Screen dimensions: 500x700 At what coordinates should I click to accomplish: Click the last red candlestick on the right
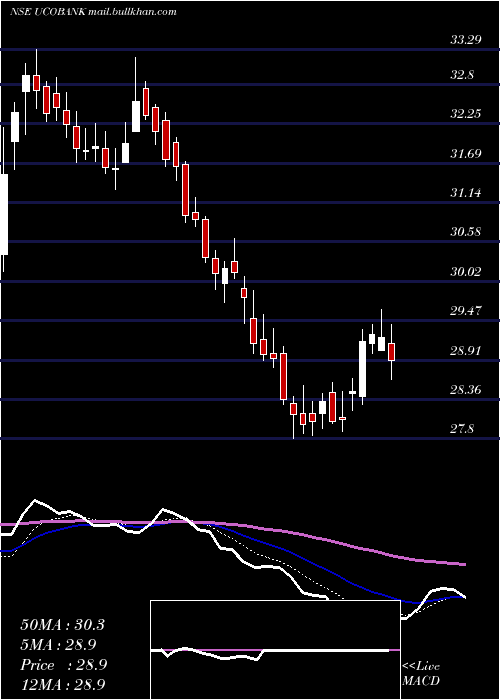(x=392, y=352)
